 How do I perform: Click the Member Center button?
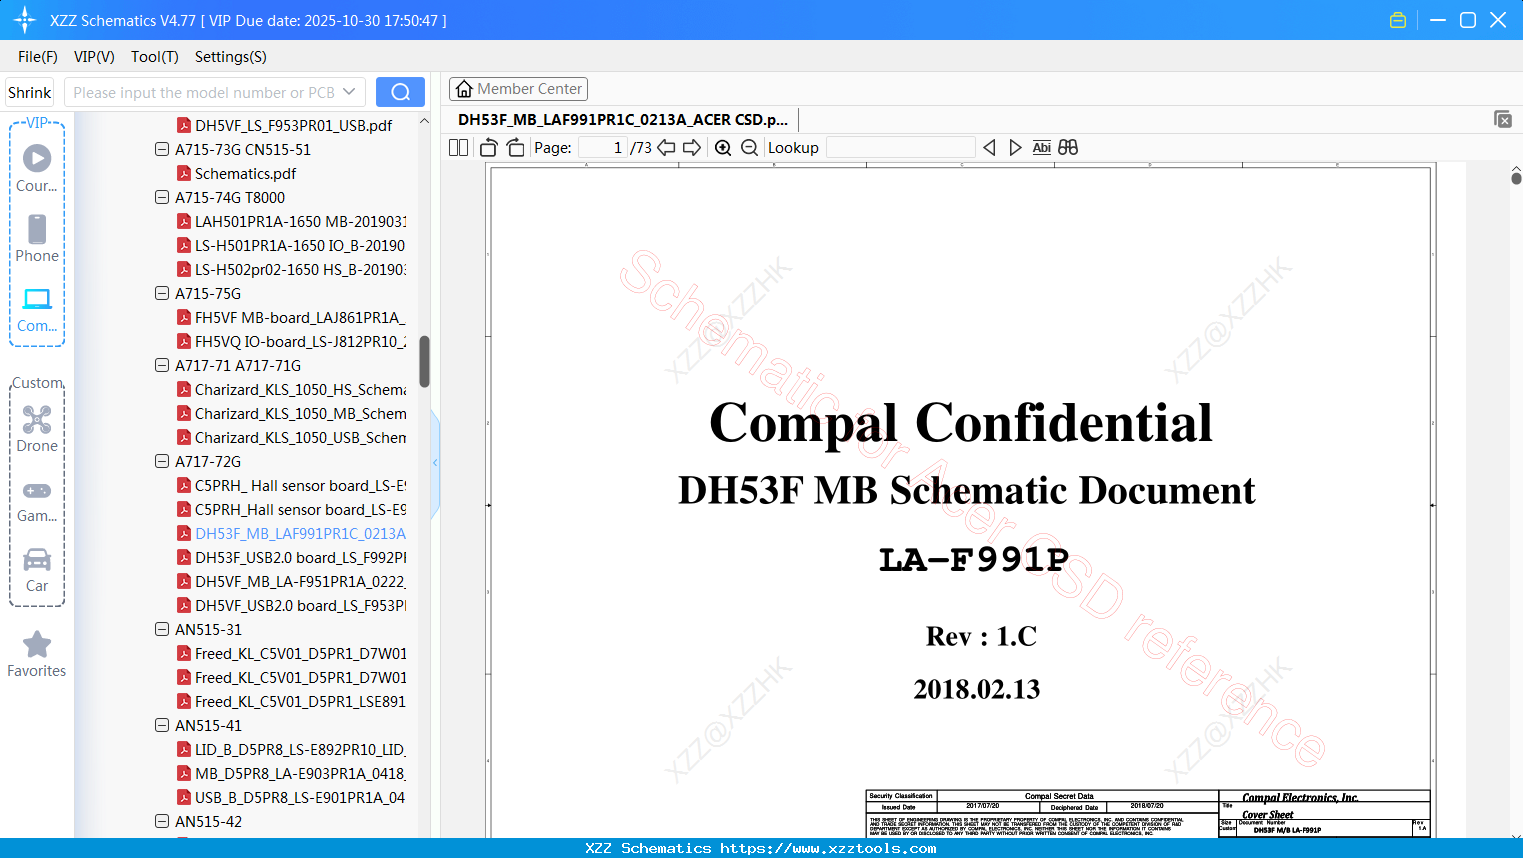click(x=518, y=89)
